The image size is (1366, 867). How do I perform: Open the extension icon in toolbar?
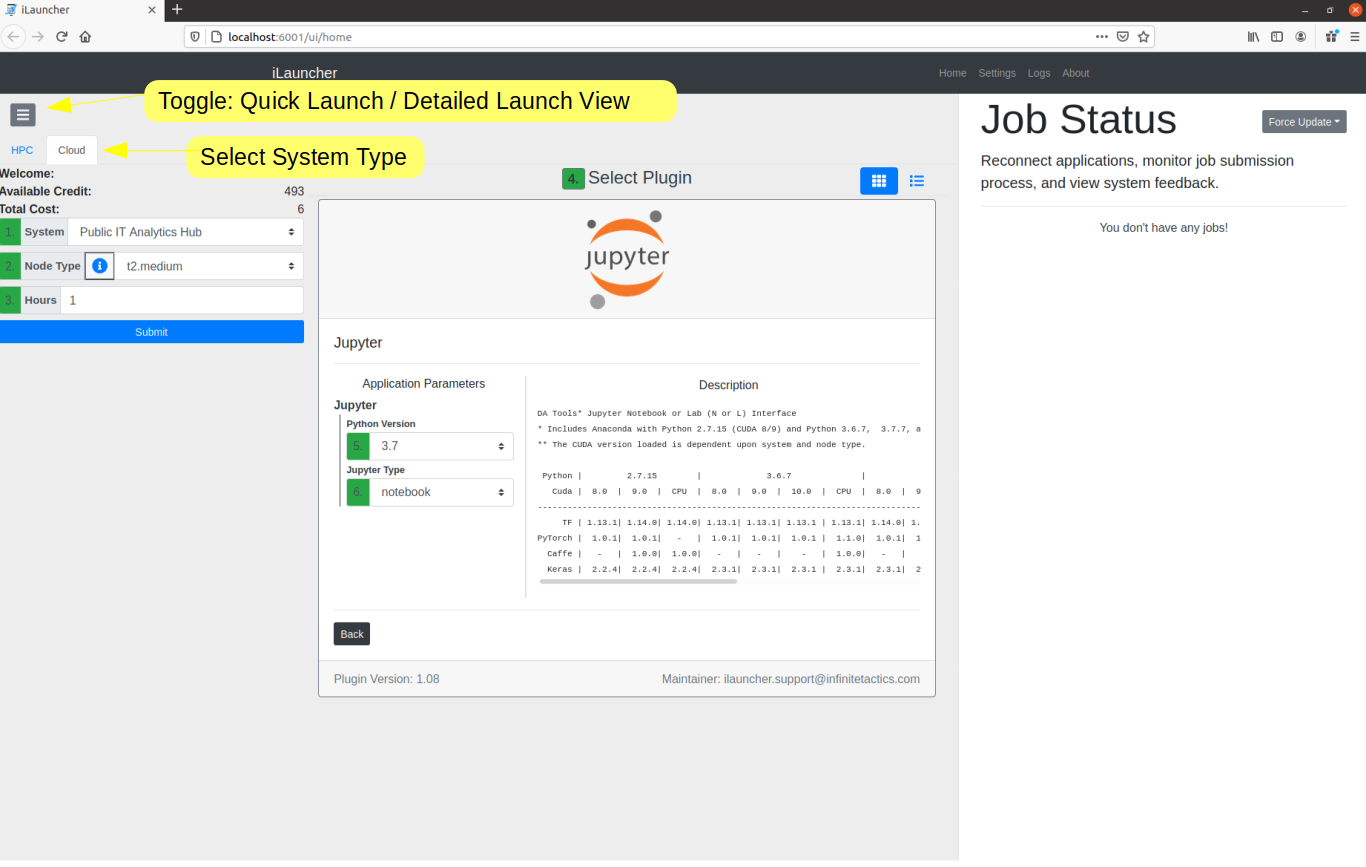pos(1331,36)
